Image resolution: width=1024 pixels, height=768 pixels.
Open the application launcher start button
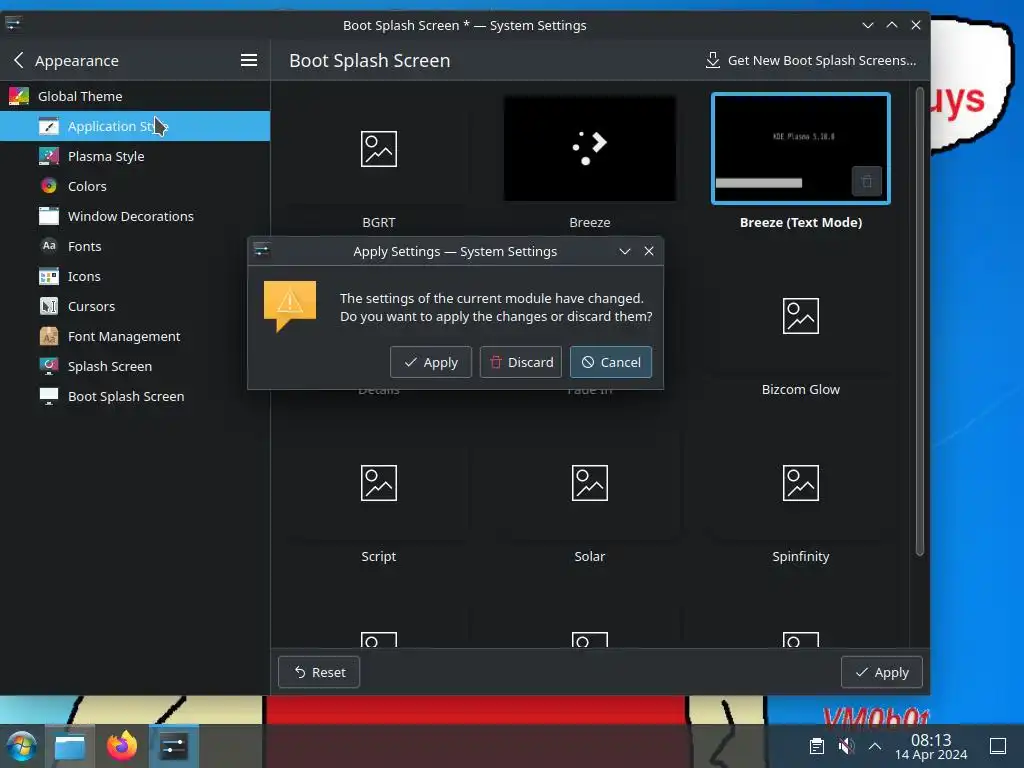[21, 746]
